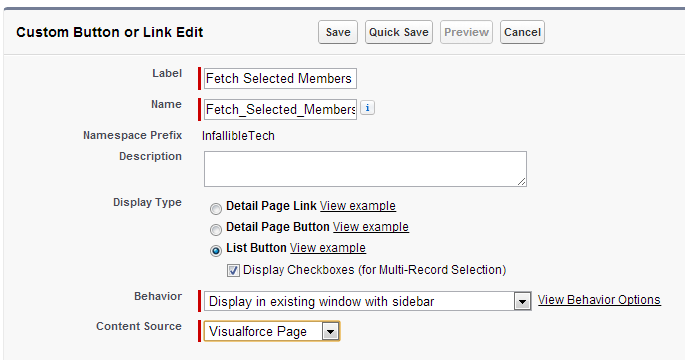Click the Quick Save button

point(398,32)
